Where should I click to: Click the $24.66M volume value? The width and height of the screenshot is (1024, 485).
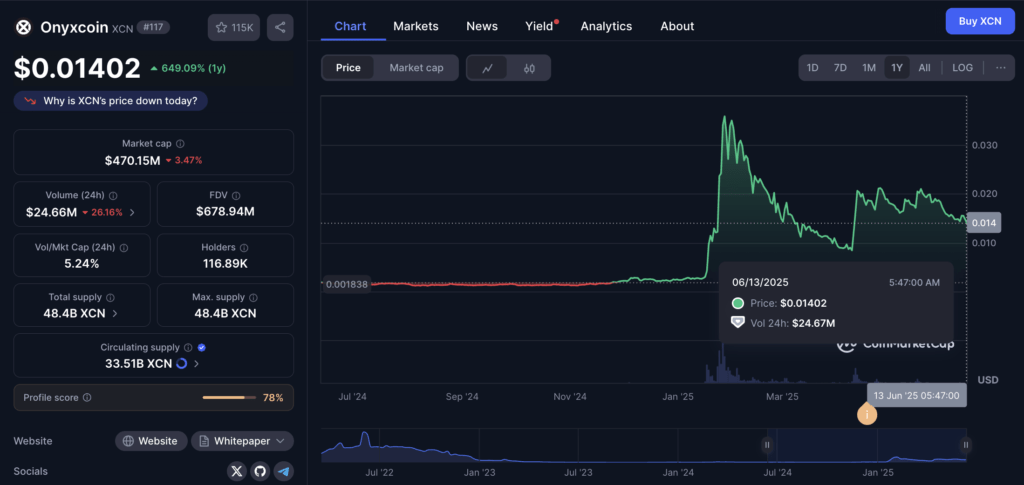click(52, 212)
